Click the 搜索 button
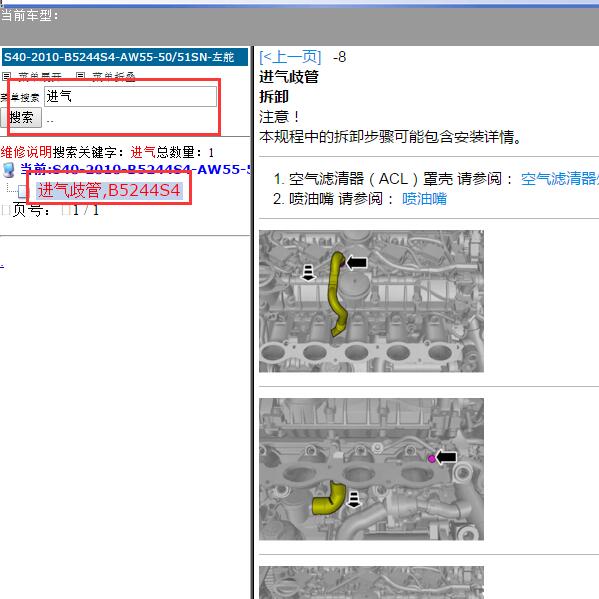 pyautogui.click(x=21, y=117)
